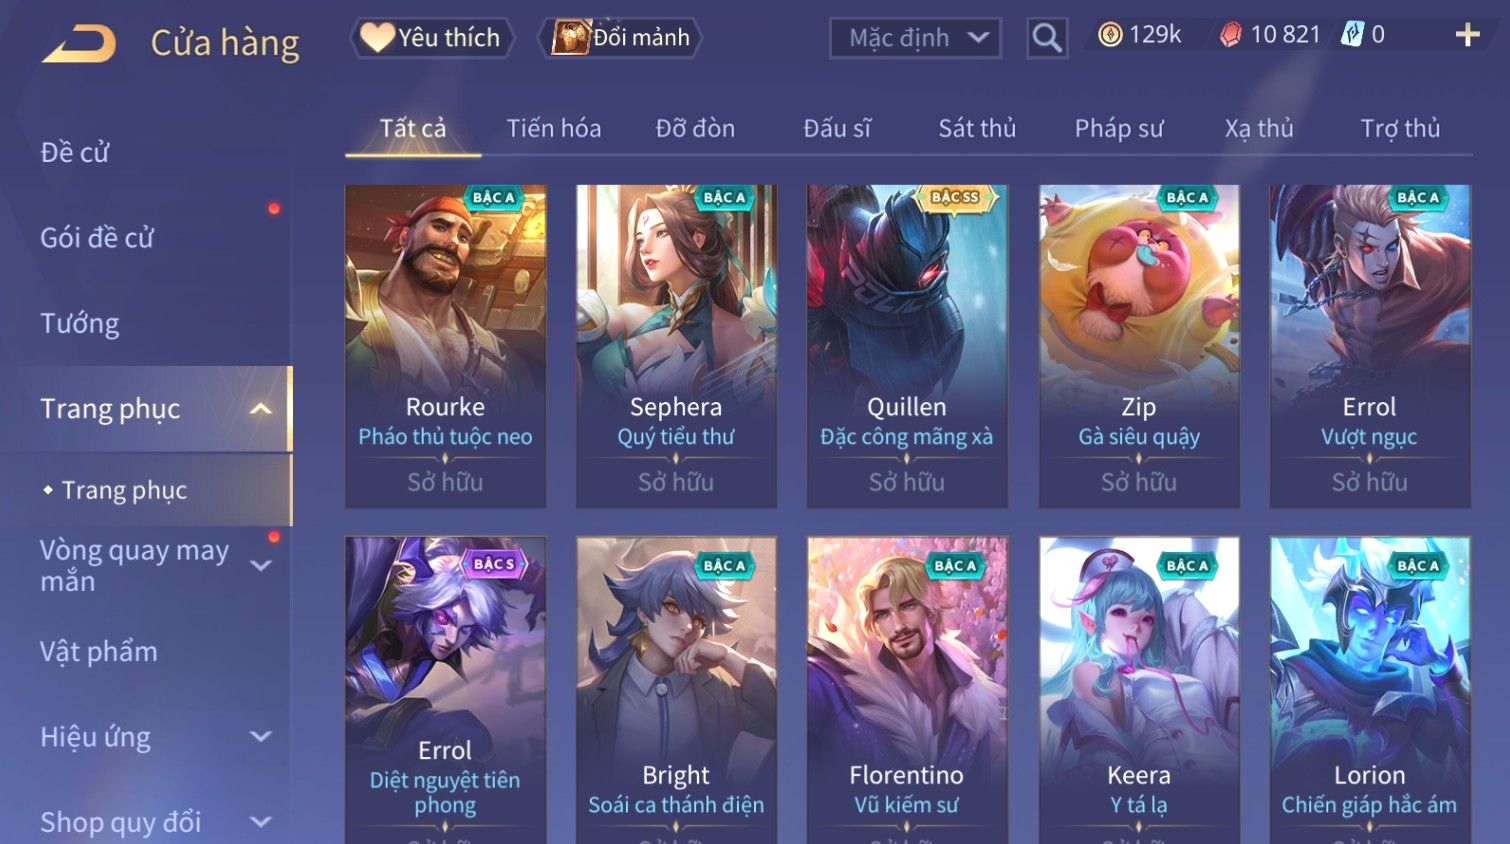Viewport: 1510px width, 844px height.
Task: Select the Quillen Đặc công mãng xà skin
Action: point(907,346)
